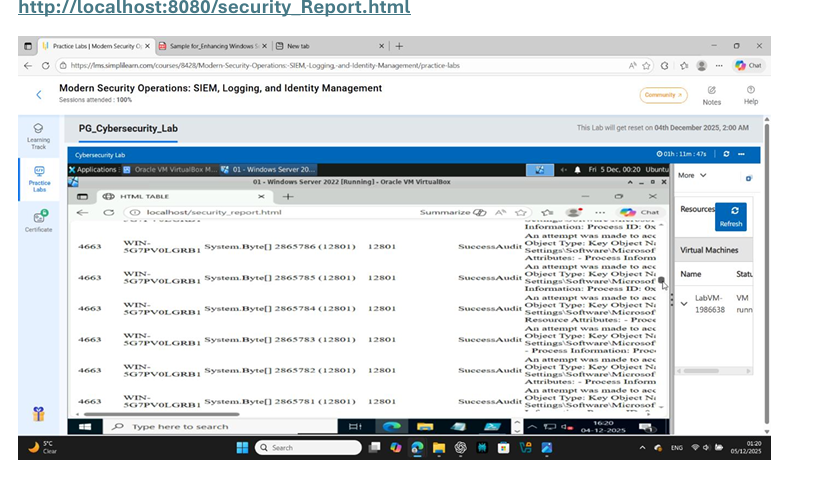
Task: Open Edge settings and more menu
Action: tap(719, 65)
